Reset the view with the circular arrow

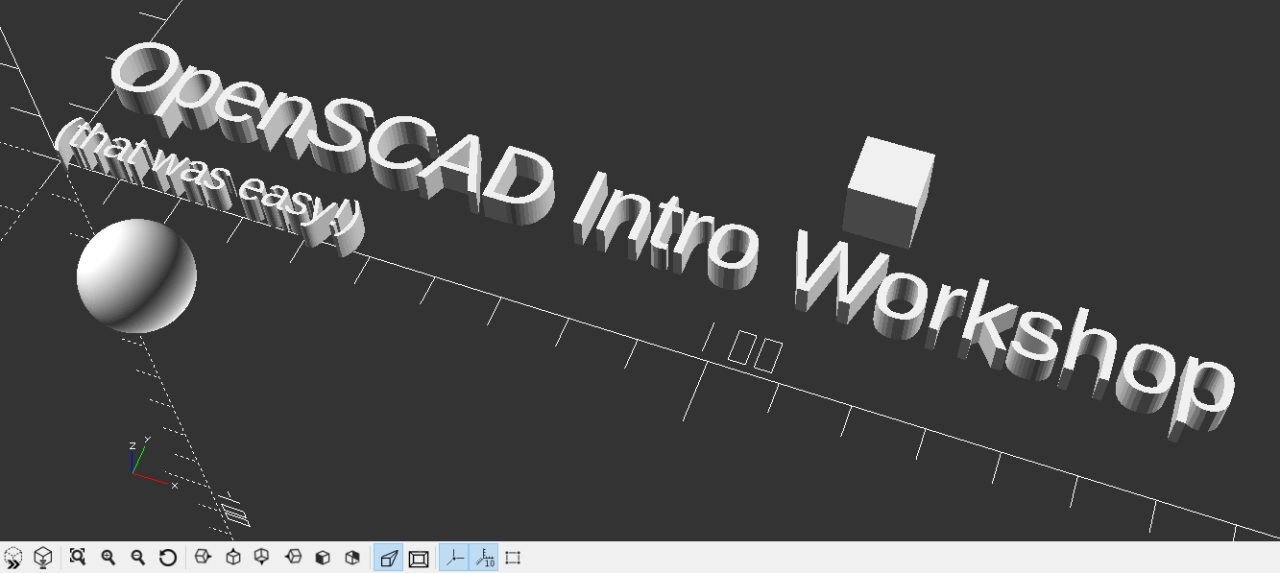coord(168,558)
